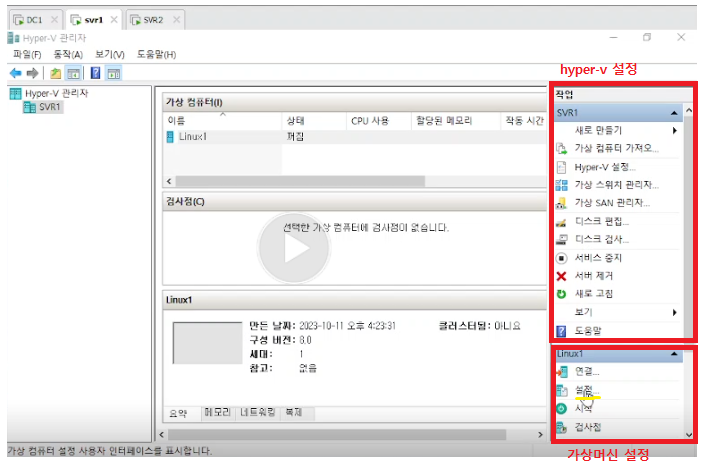Click 새로 고침 refresh action

tap(594, 294)
